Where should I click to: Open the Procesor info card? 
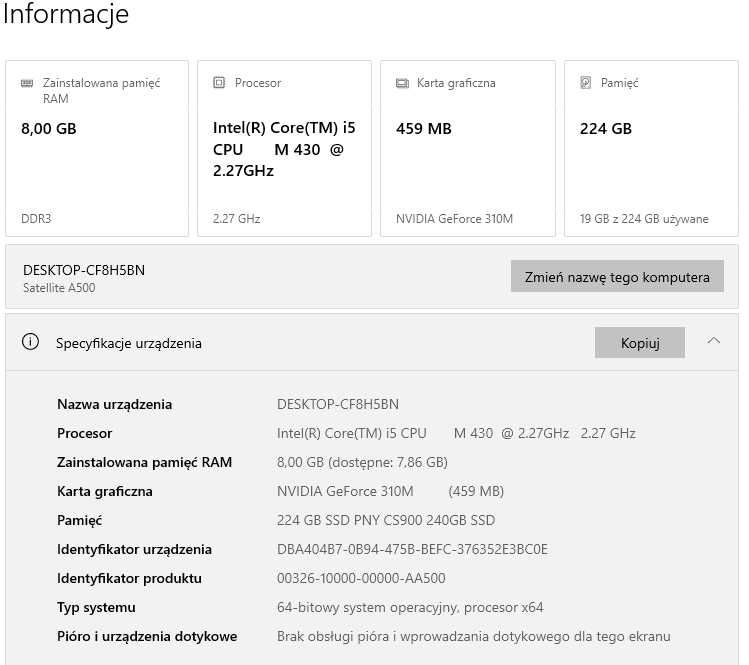click(284, 148)
